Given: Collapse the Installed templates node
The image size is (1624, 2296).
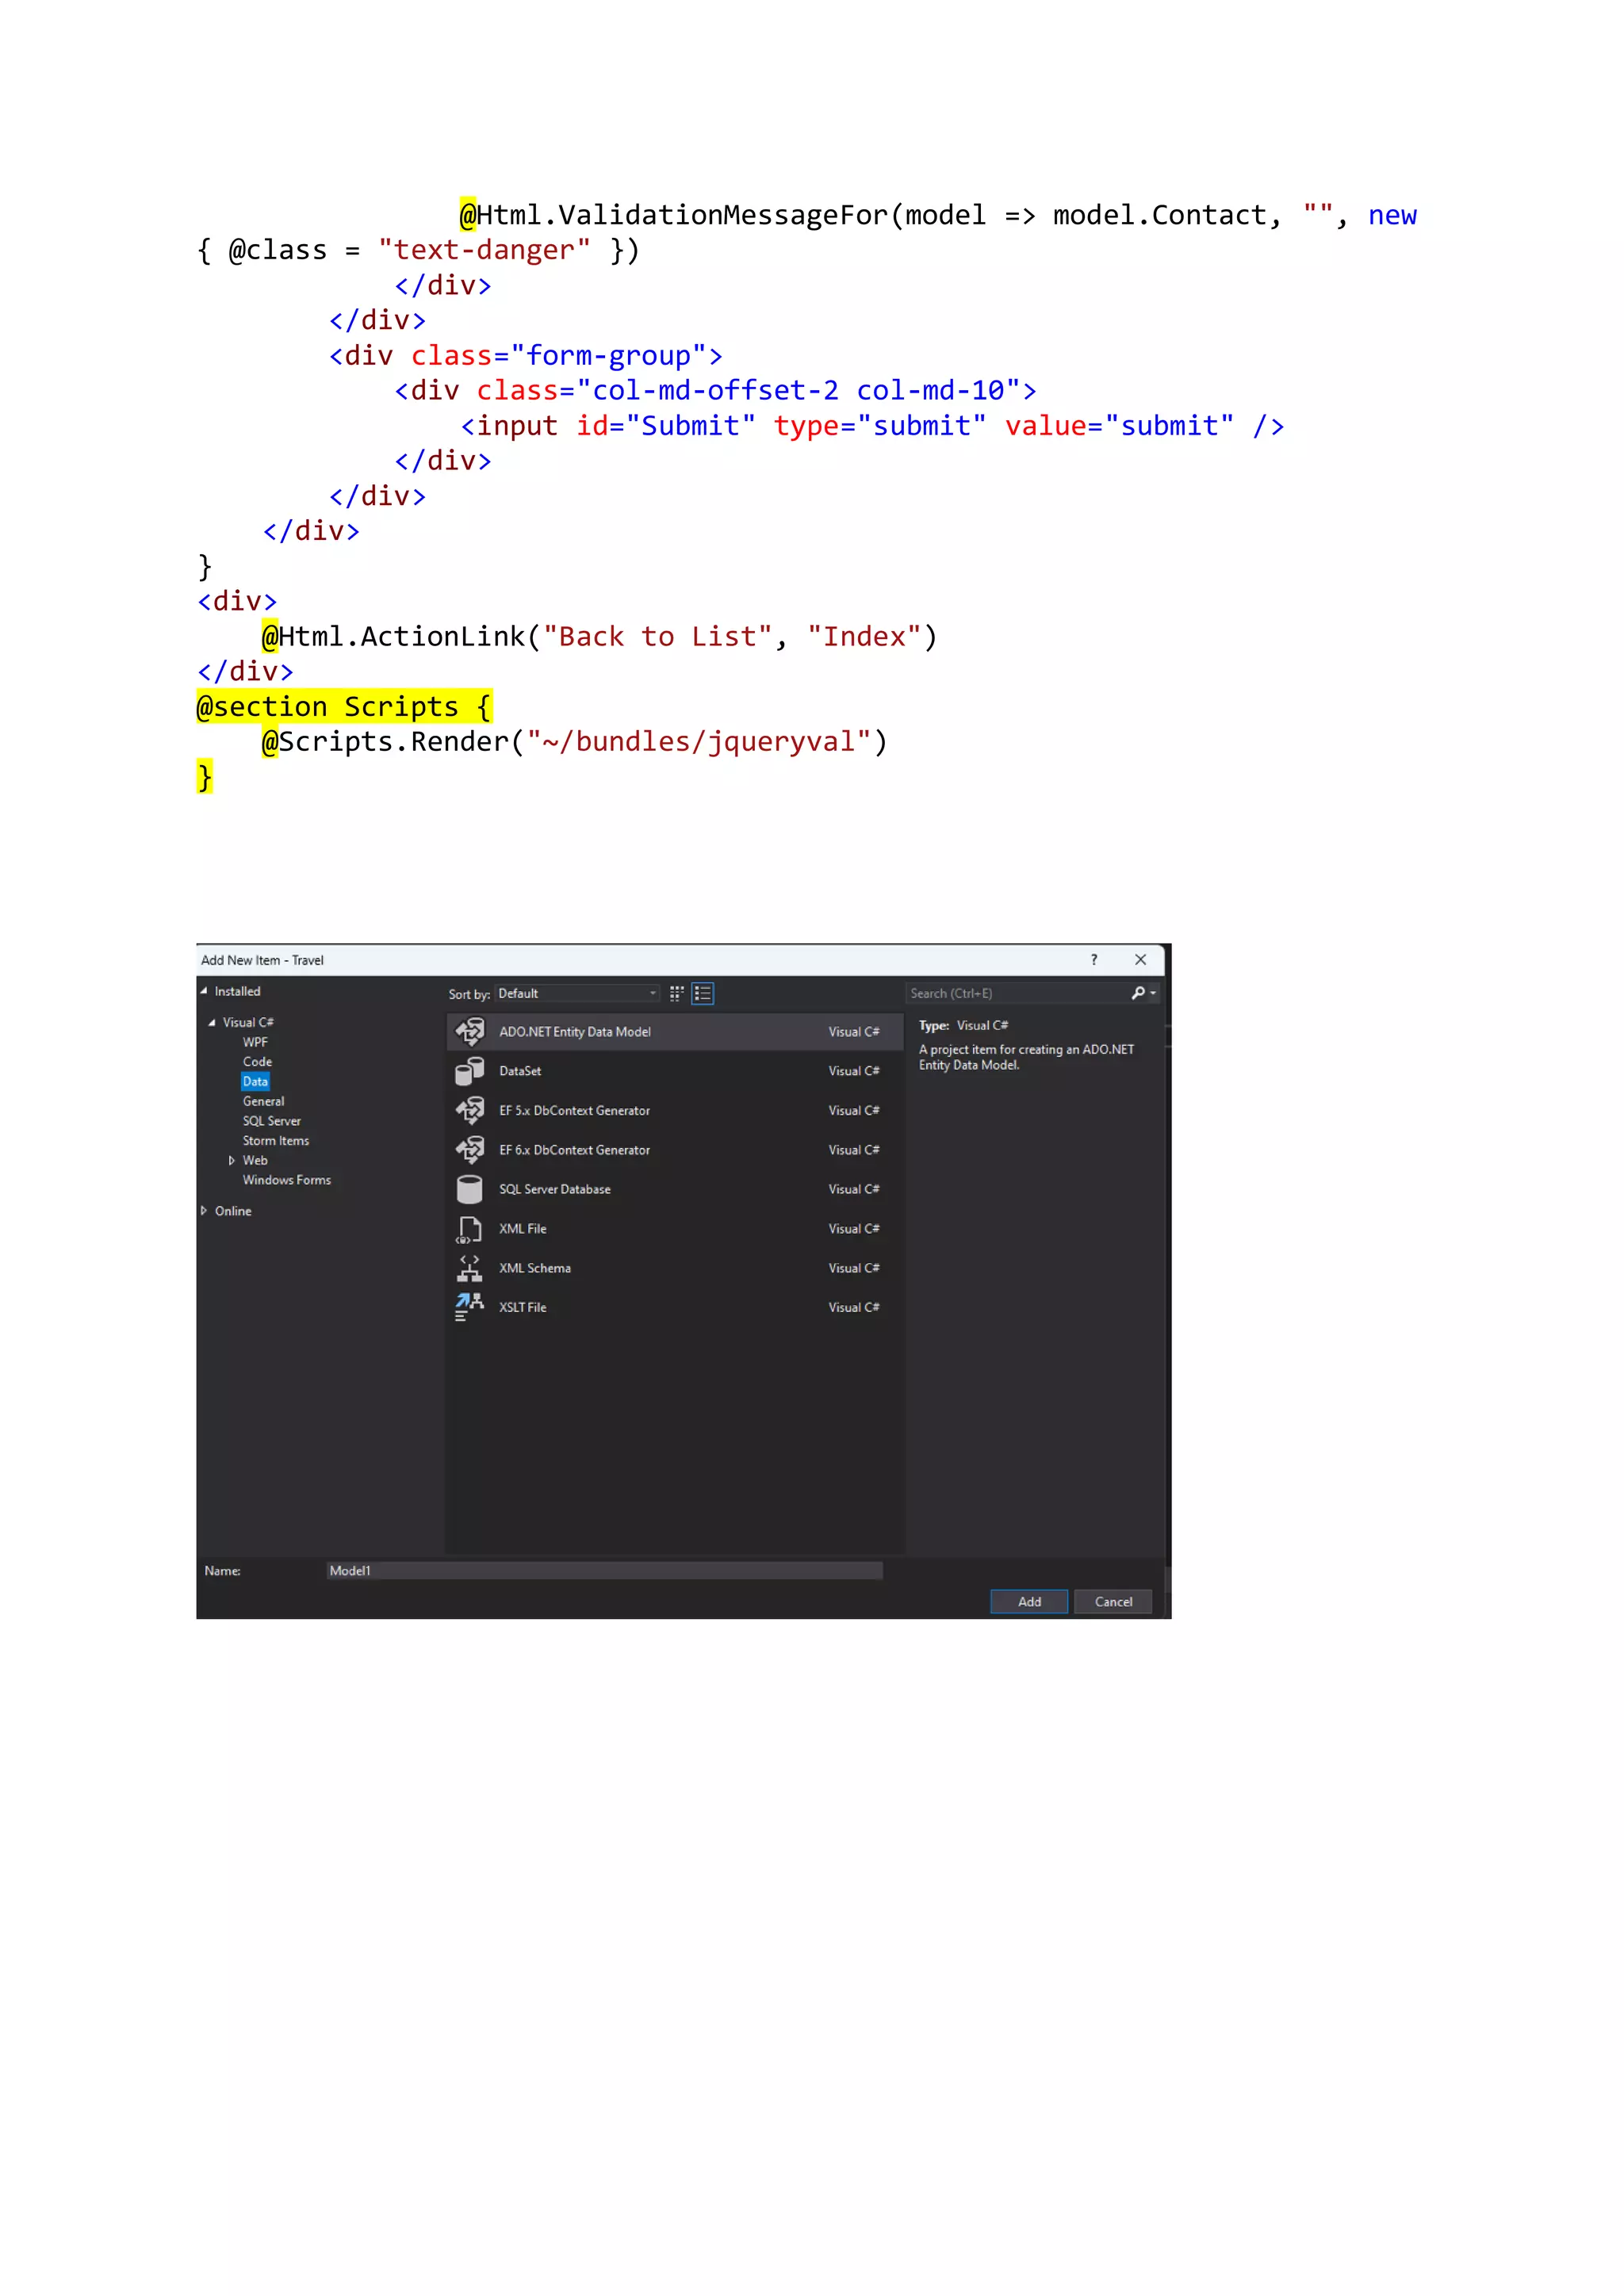Looking at the screenshot, I should [204, 991].
